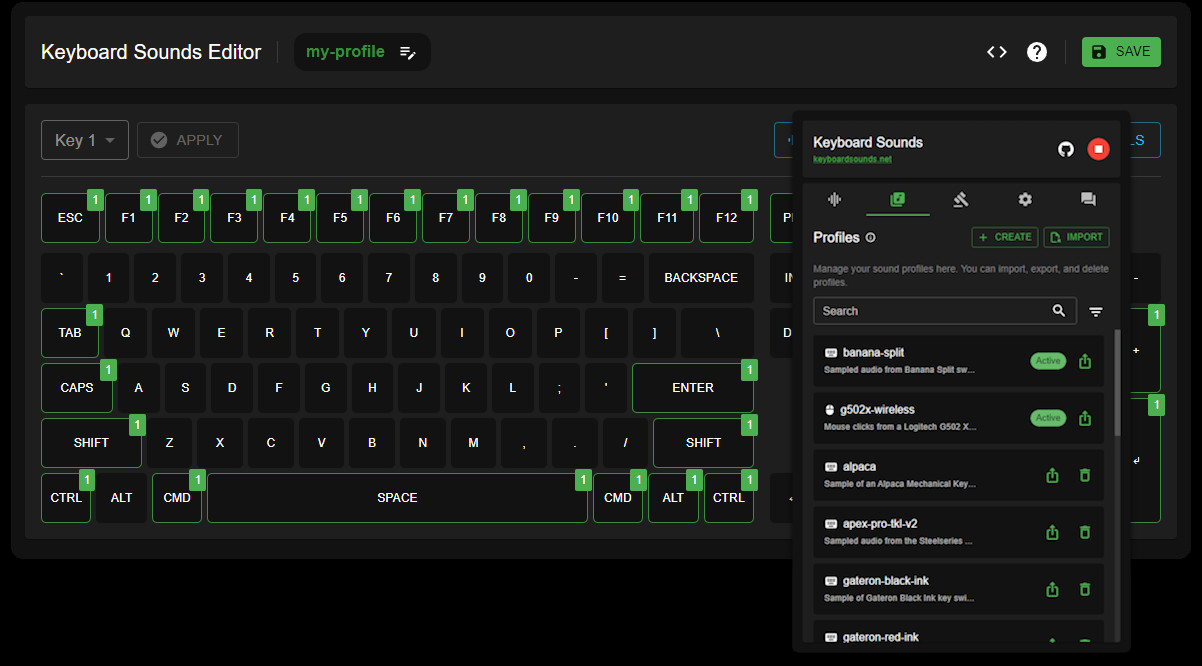This screenshot has width=1202, height=666.
Task: Switch to the rules gavel tab
Action: coord(961,199)
